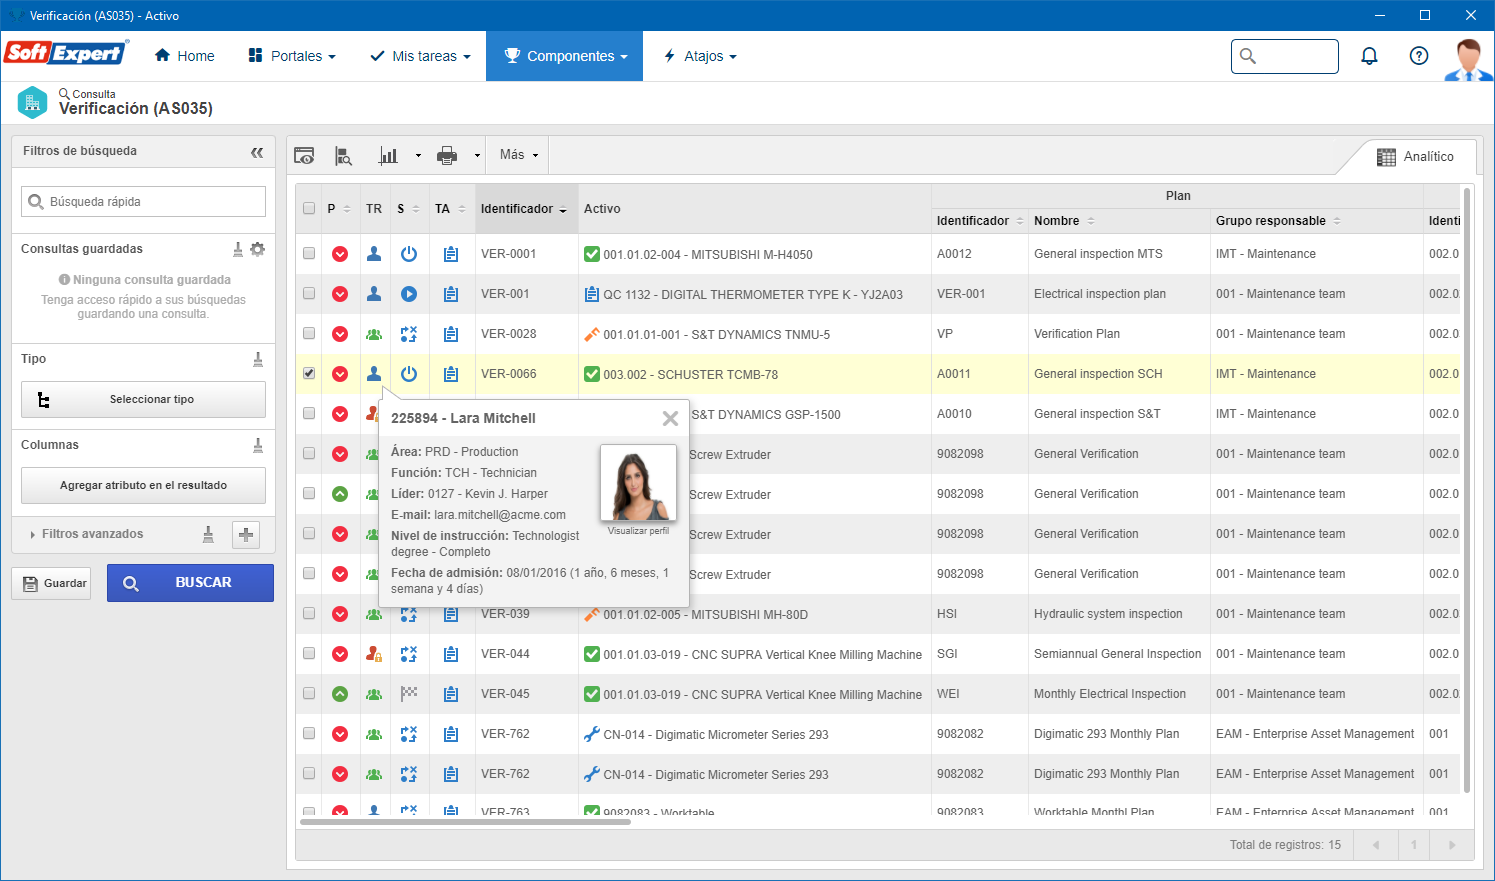Click the printer icon in toolbar

click(x=447, y=155)
